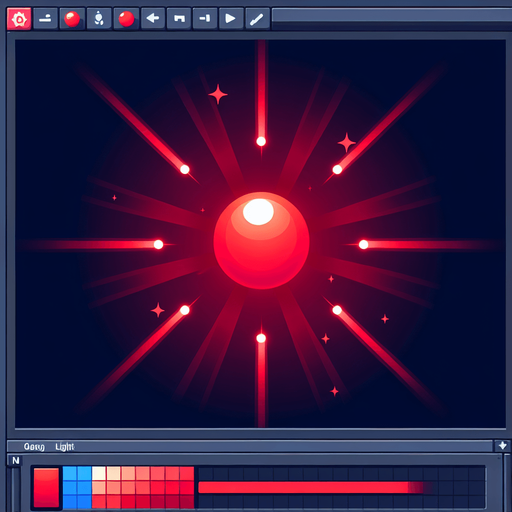
Task: Click the vertical scrollbar beside the palette grid
Action: [x=506, y=483]
